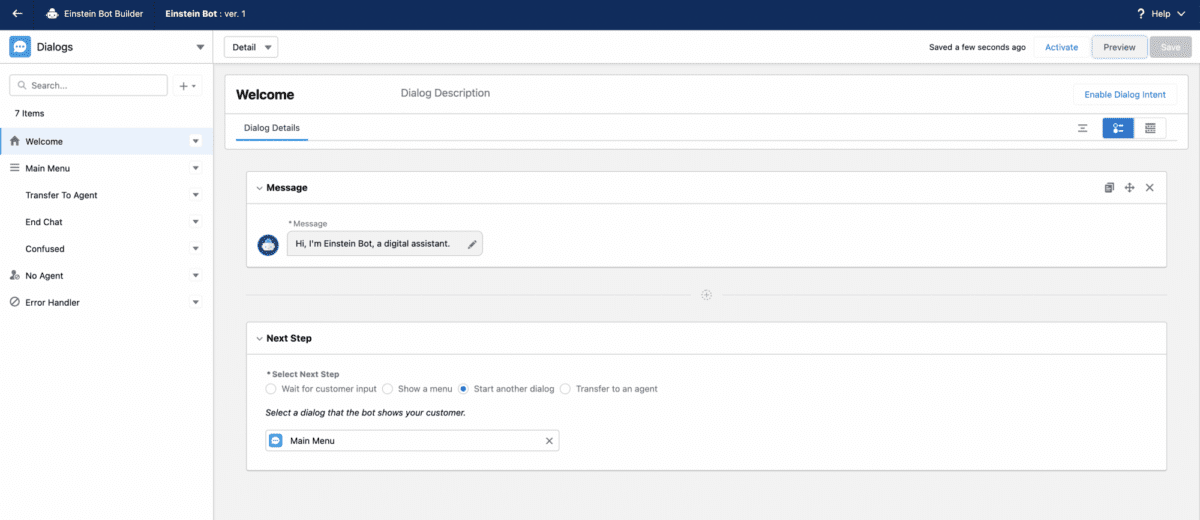Add a step with the circled plus
1200x520 pixels.
[706, 294]
